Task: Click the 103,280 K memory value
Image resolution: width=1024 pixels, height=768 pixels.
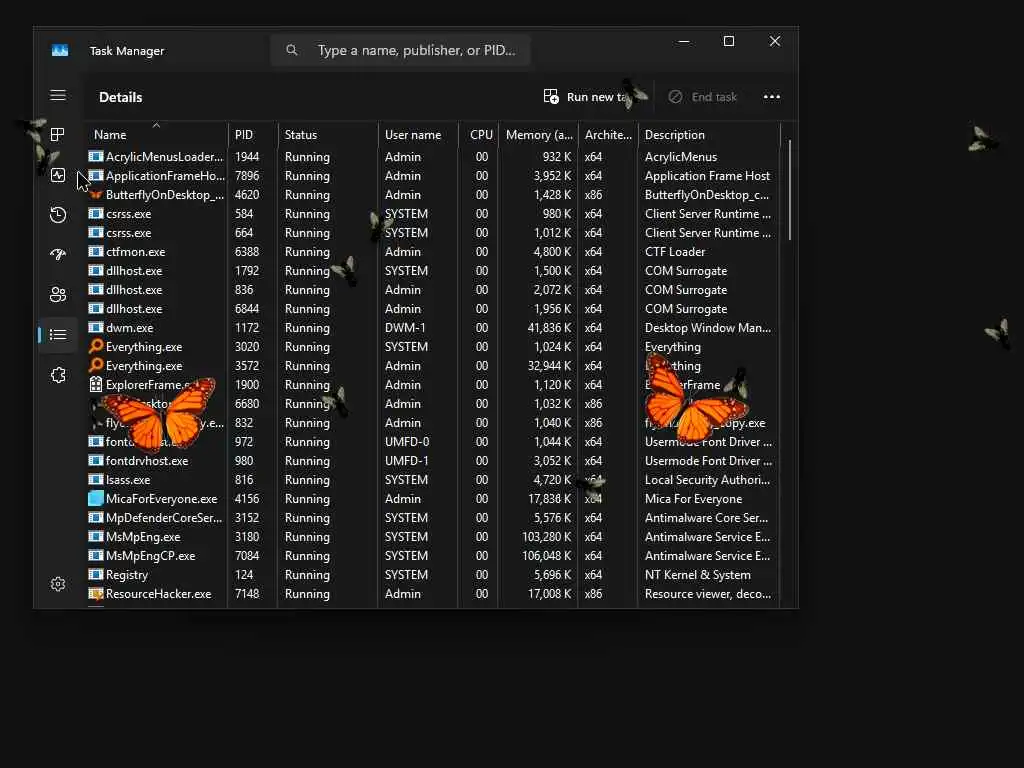Action: (547, 537)
